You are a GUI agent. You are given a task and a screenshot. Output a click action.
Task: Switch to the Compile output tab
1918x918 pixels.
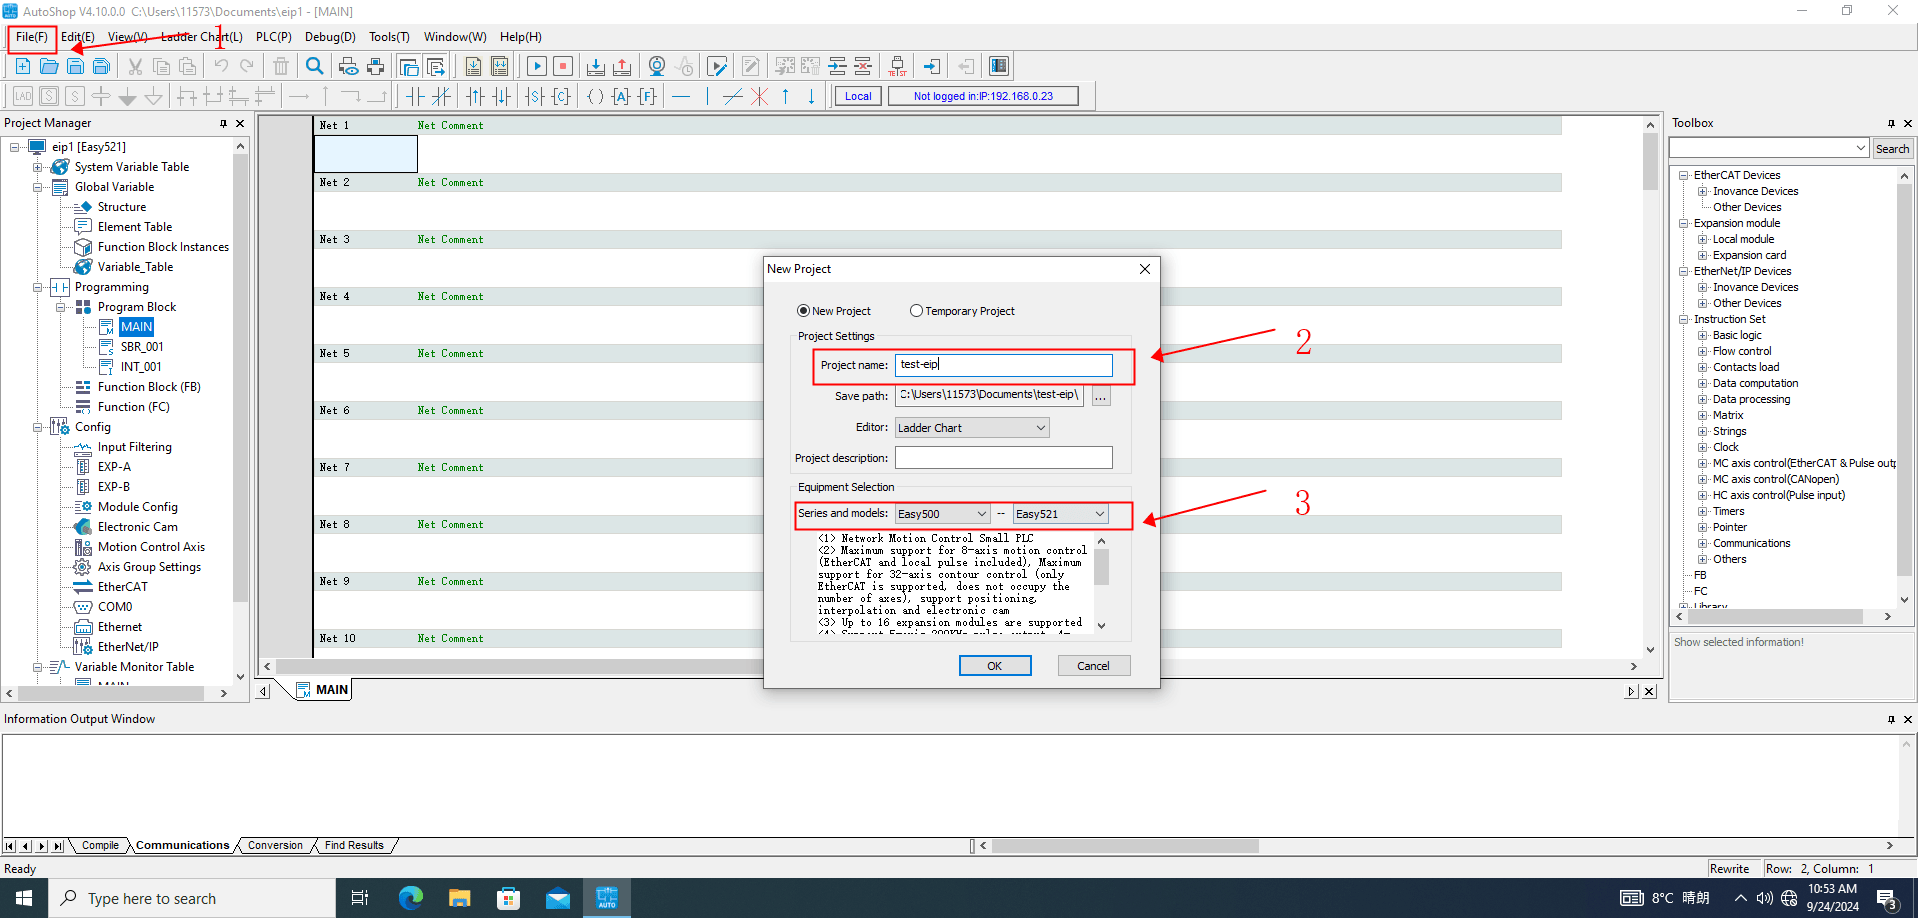[100, 846]
